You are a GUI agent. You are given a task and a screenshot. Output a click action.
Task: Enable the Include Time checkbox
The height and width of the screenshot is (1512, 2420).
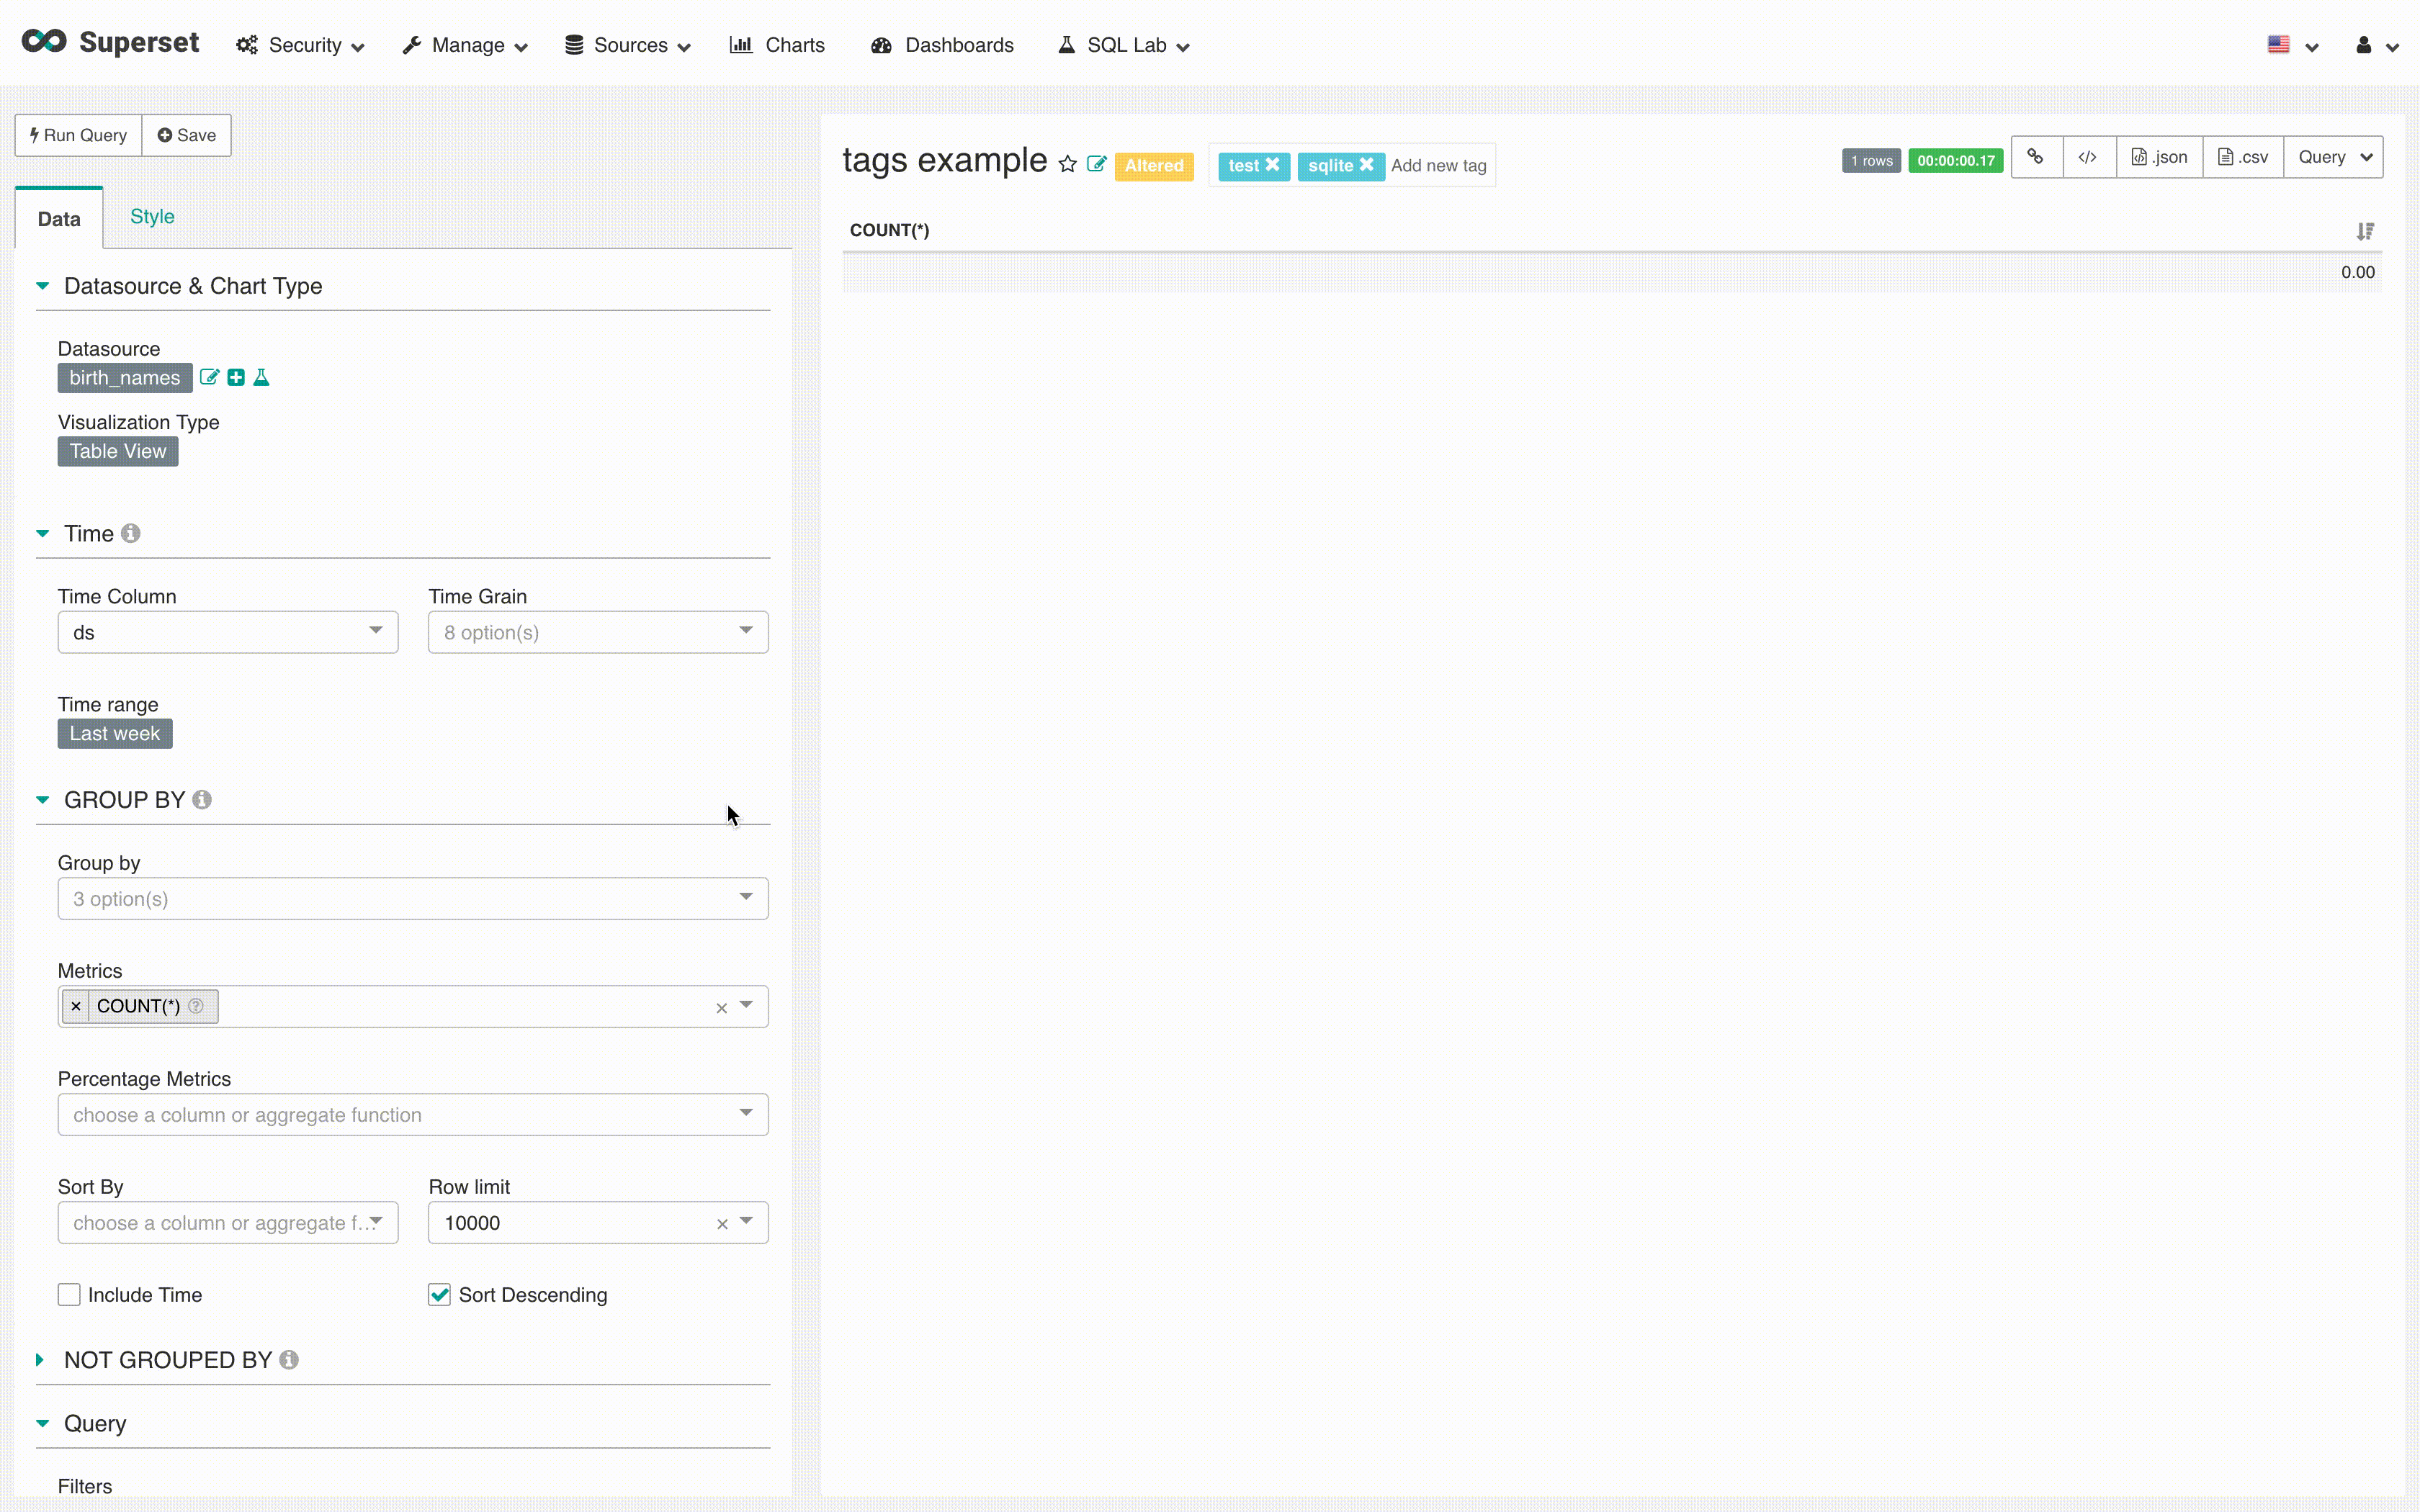69,1295
